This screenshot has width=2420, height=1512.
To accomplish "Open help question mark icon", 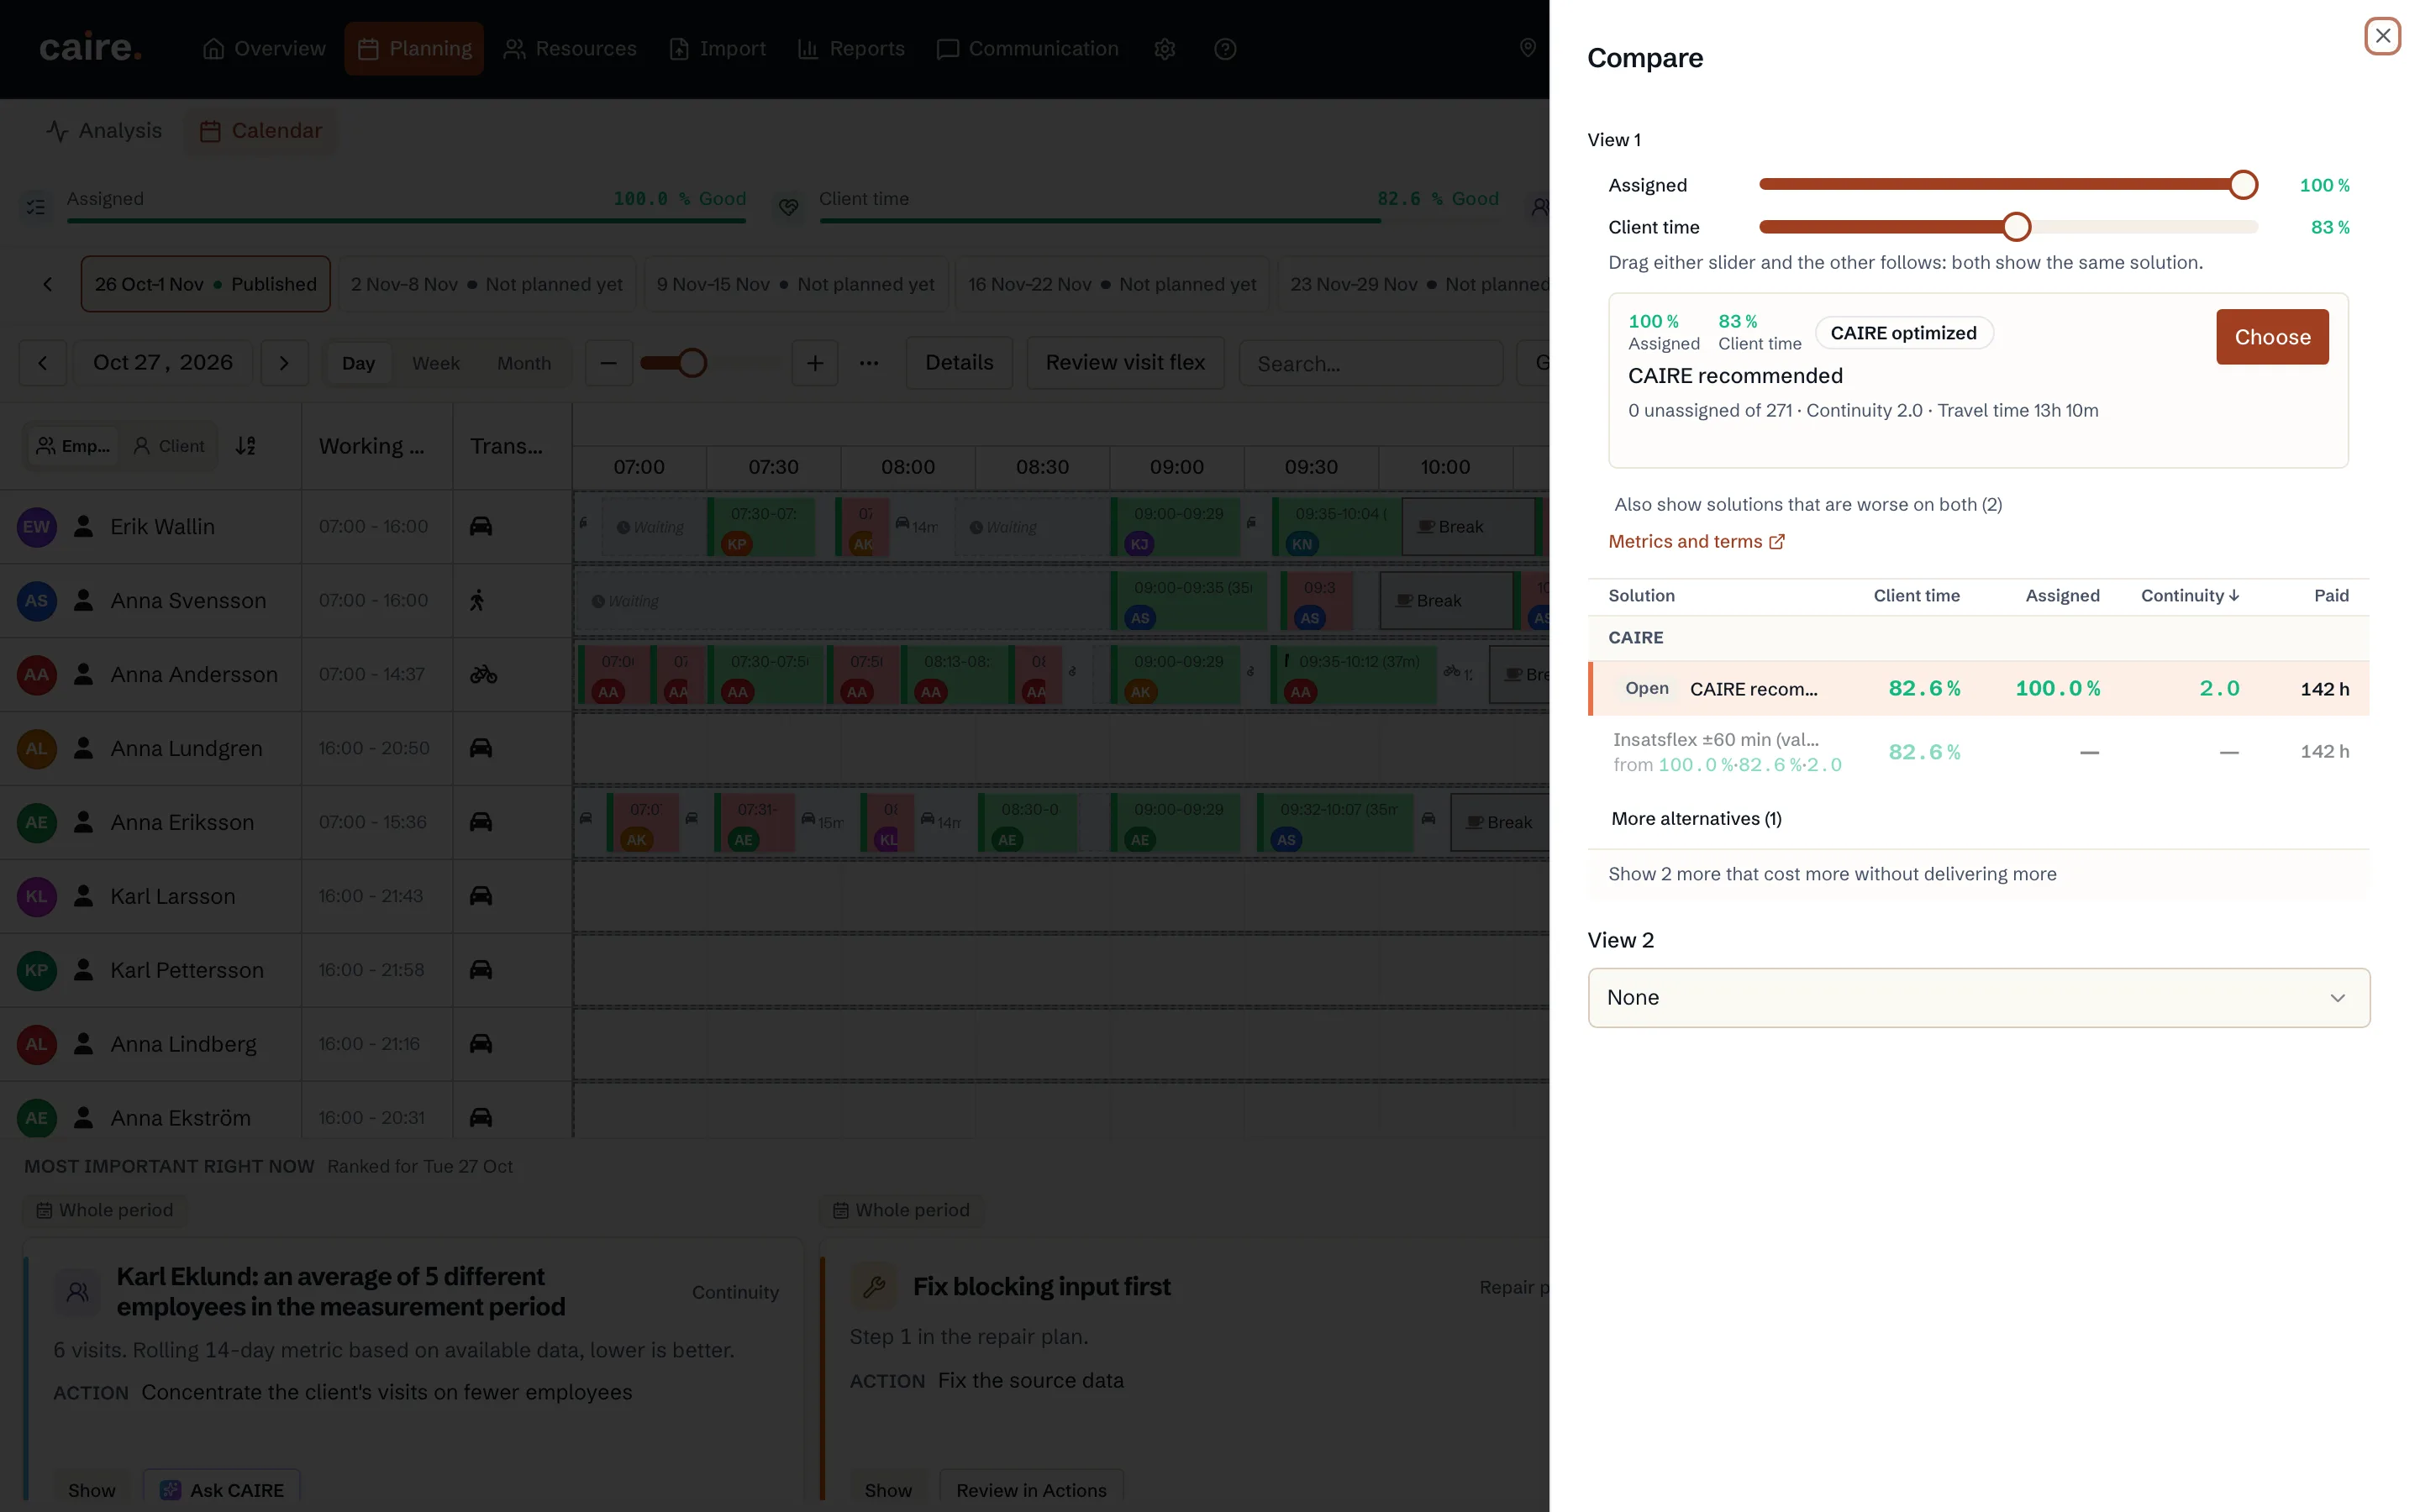I will tap(1225, 49).
